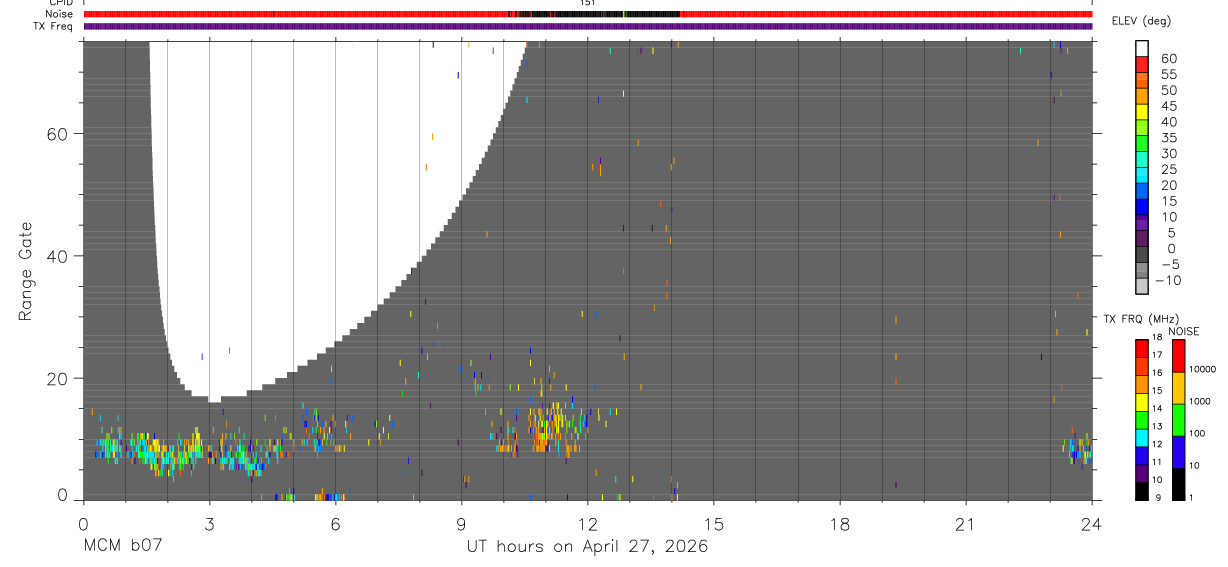Click the cyan swatch in TX FRQ legend
Image resolution: width=1228 pixels, height=567 pixels.
[x=1142, y=439]
